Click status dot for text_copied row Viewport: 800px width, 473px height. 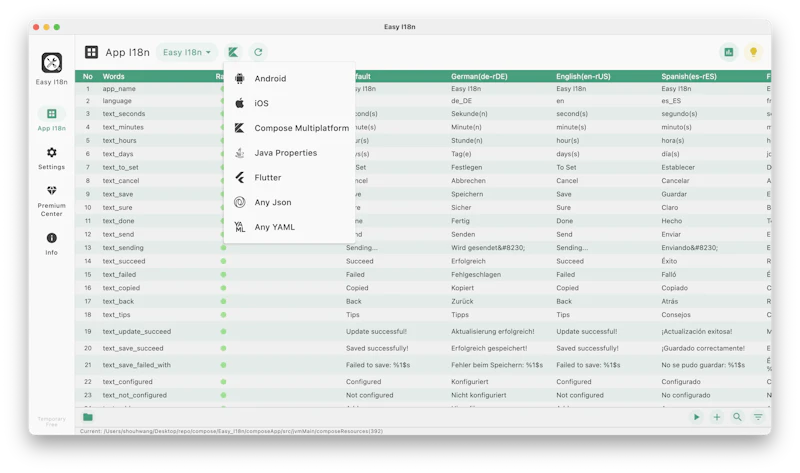(x=223, y=288)
